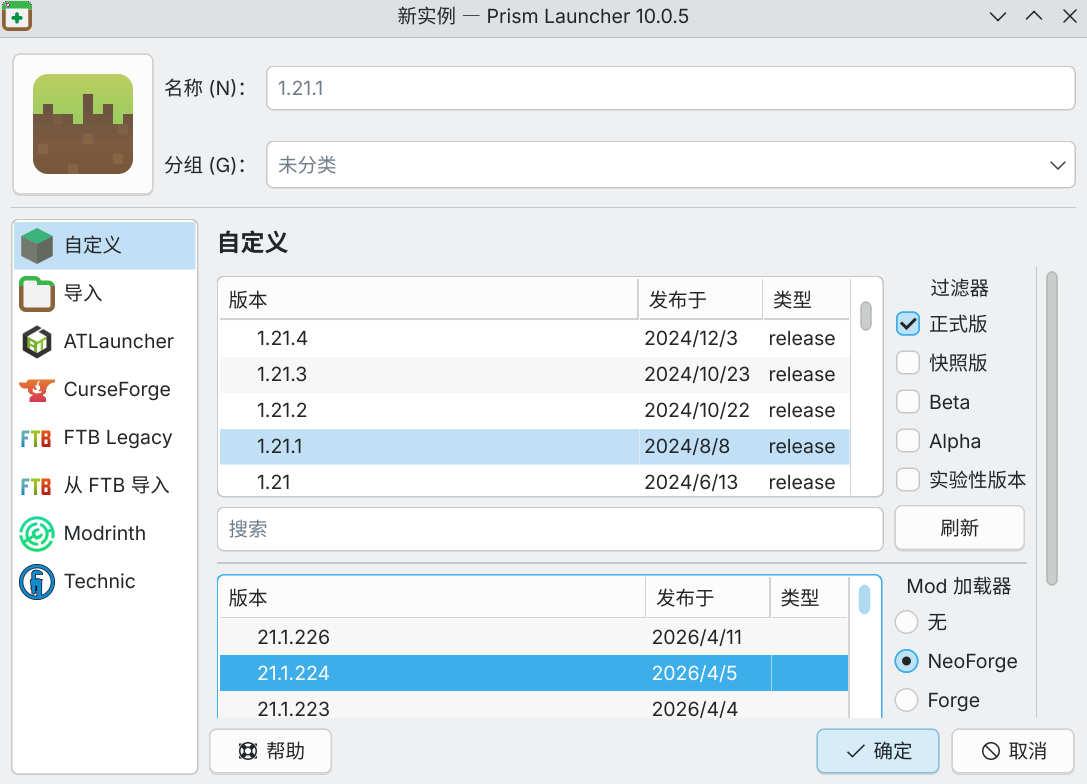Click the 搜索 search field

click(550, 529)
